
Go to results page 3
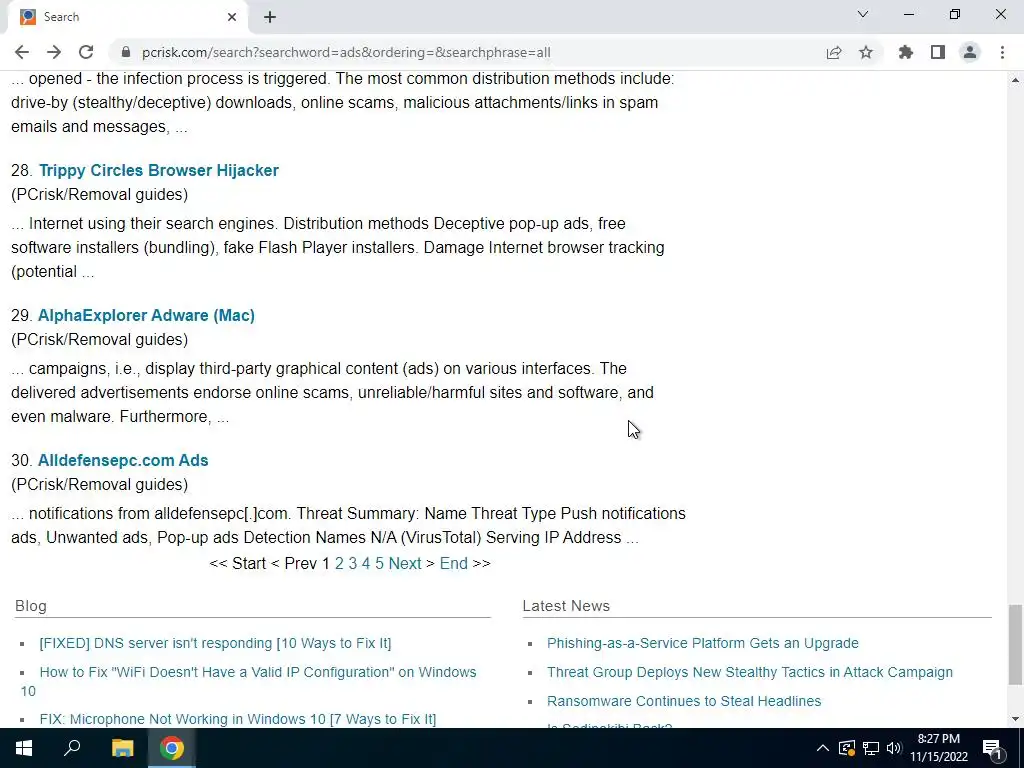pos(353,564)
